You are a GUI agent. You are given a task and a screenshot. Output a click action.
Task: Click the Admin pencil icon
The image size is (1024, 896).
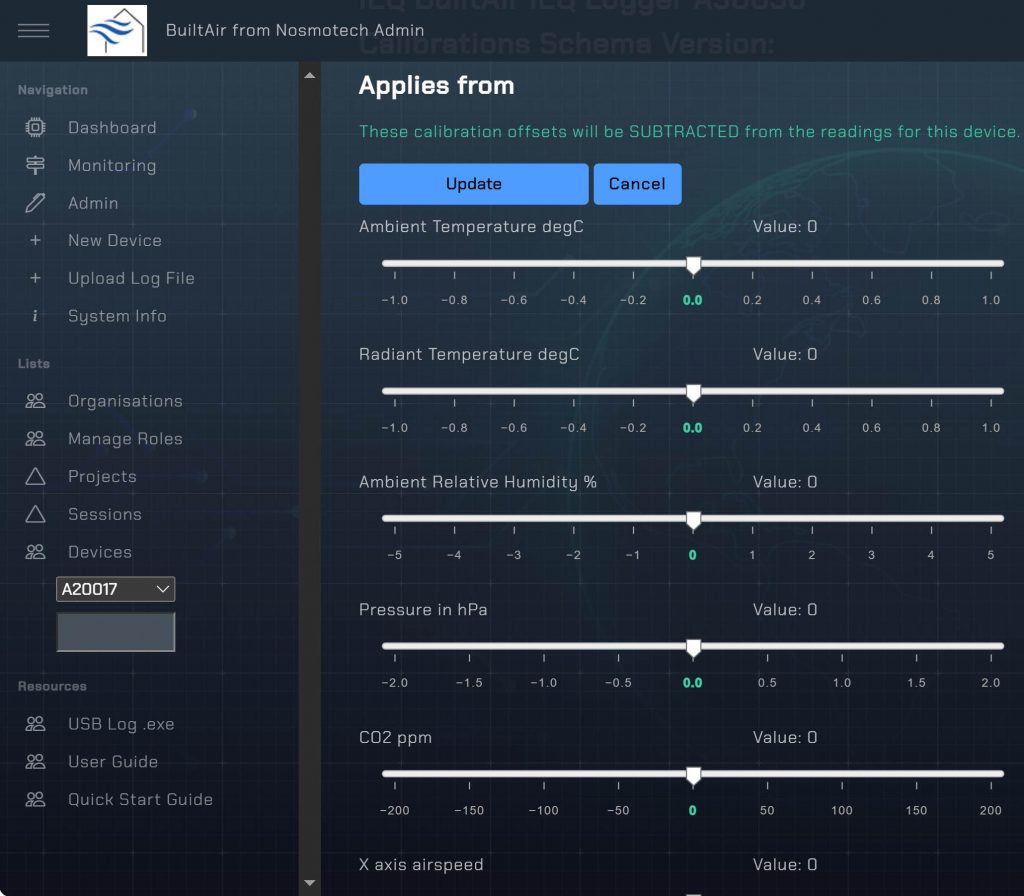click(35, 203)
